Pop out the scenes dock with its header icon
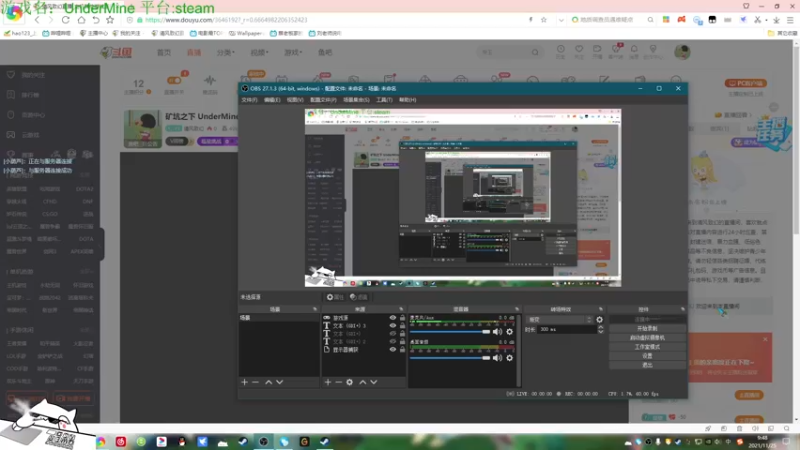 pos(315,309)
